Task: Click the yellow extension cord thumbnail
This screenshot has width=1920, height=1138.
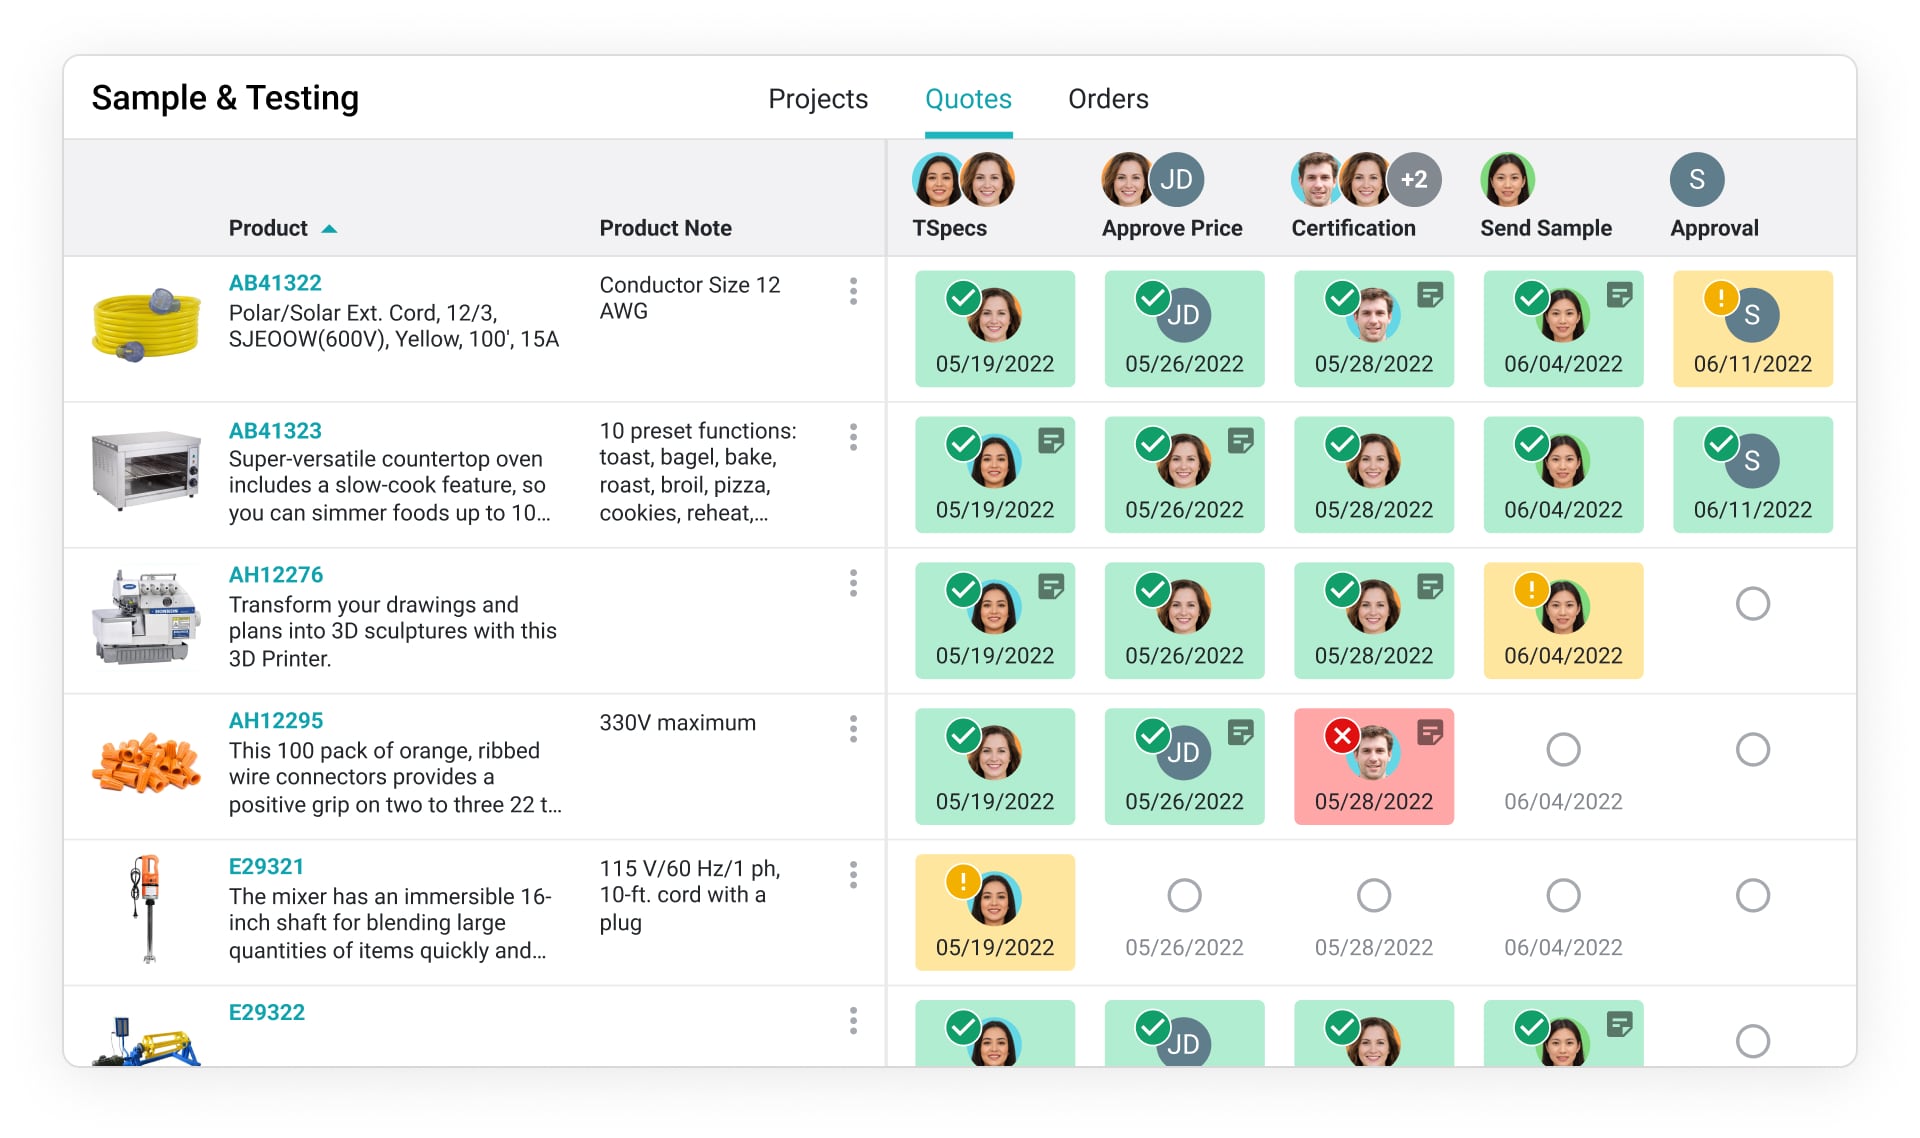Action: click(146, 323)
